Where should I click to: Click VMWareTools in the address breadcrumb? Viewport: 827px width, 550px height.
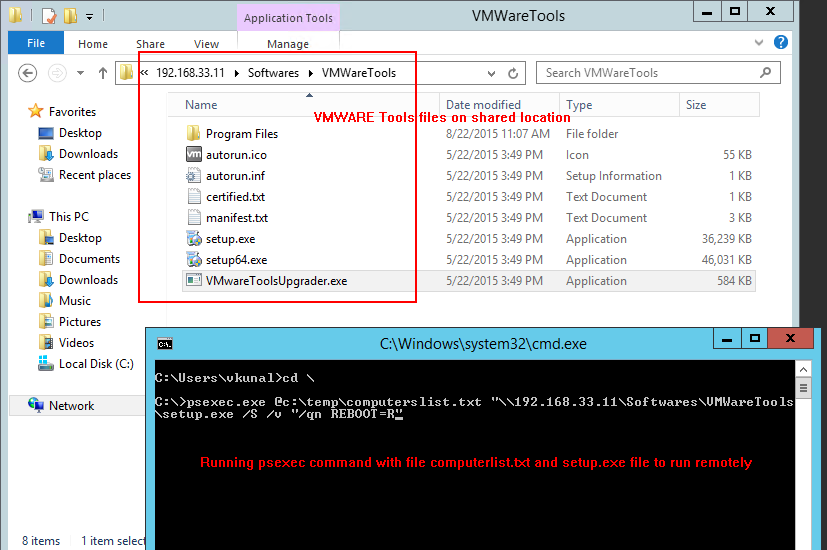[359, 73]
